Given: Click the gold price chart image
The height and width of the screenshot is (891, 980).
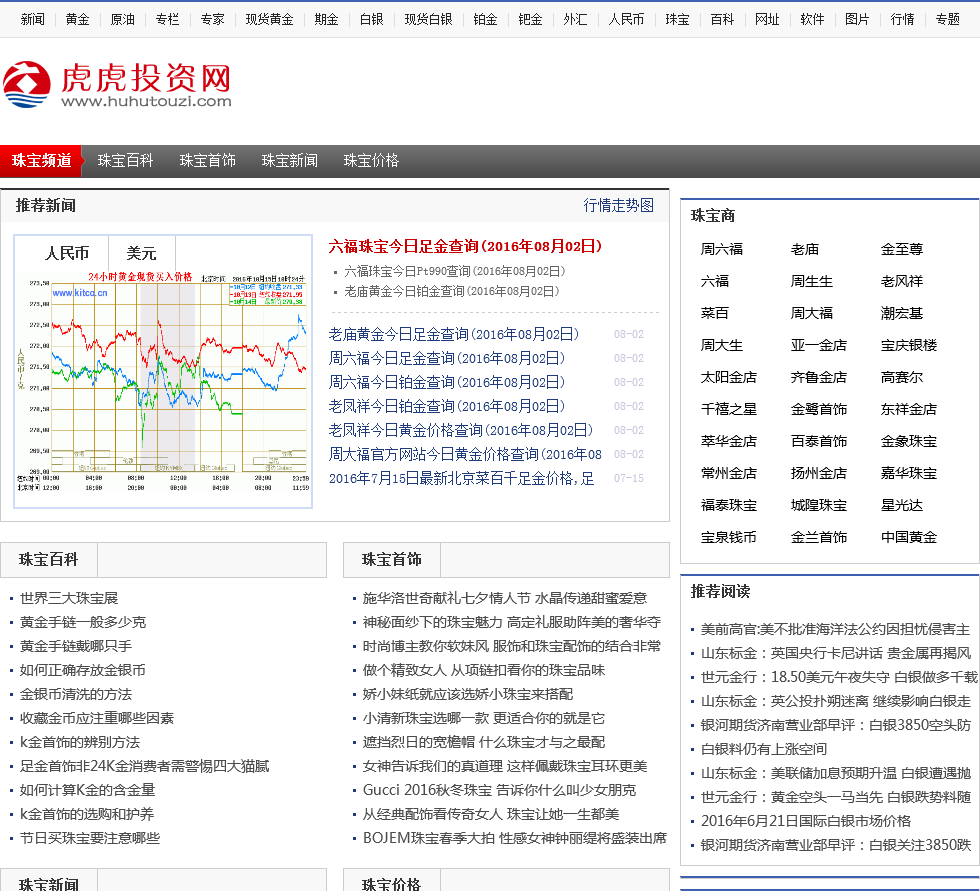Looking at the screenshot, I should [x=163, y=385].
